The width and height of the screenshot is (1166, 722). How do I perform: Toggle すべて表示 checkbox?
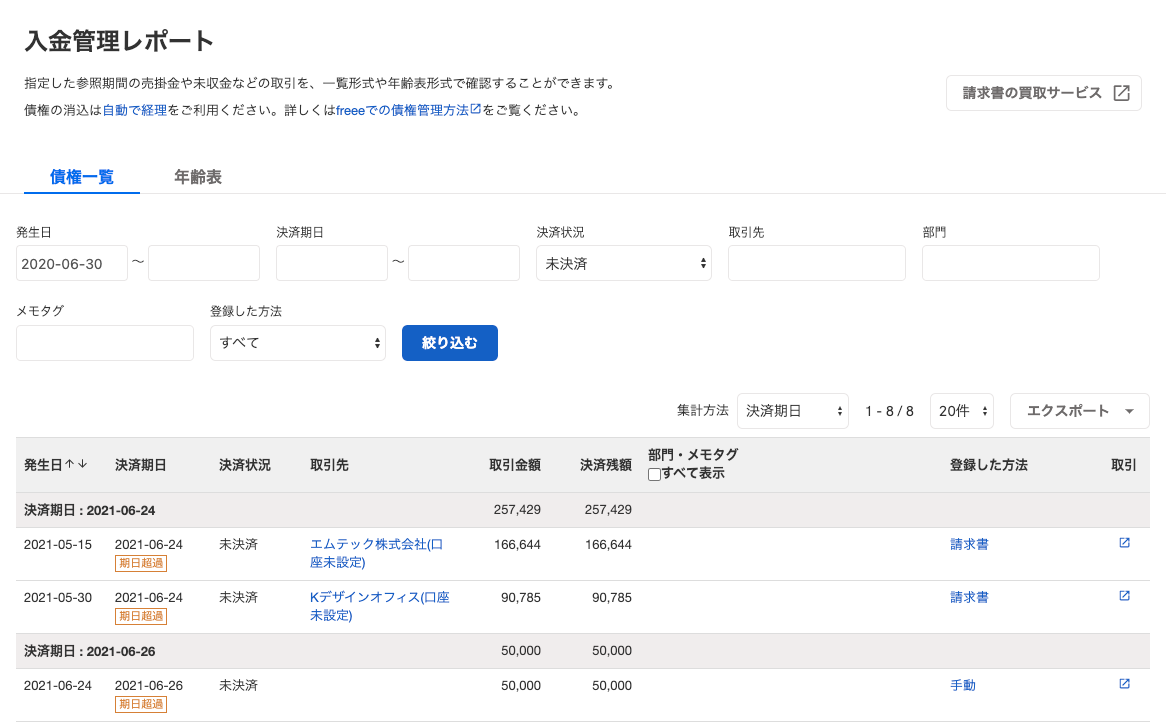[x=654, y=474]
